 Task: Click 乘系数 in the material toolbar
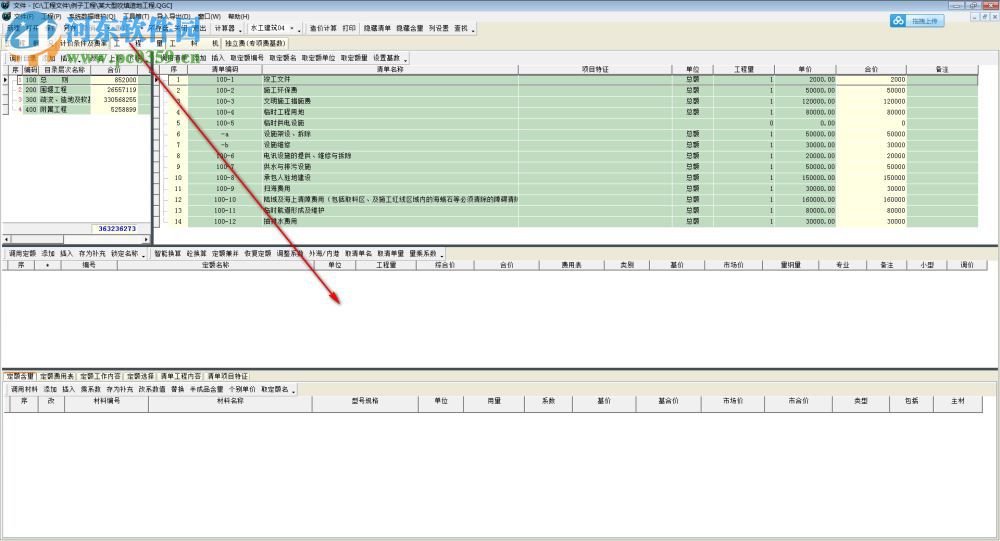91,389
